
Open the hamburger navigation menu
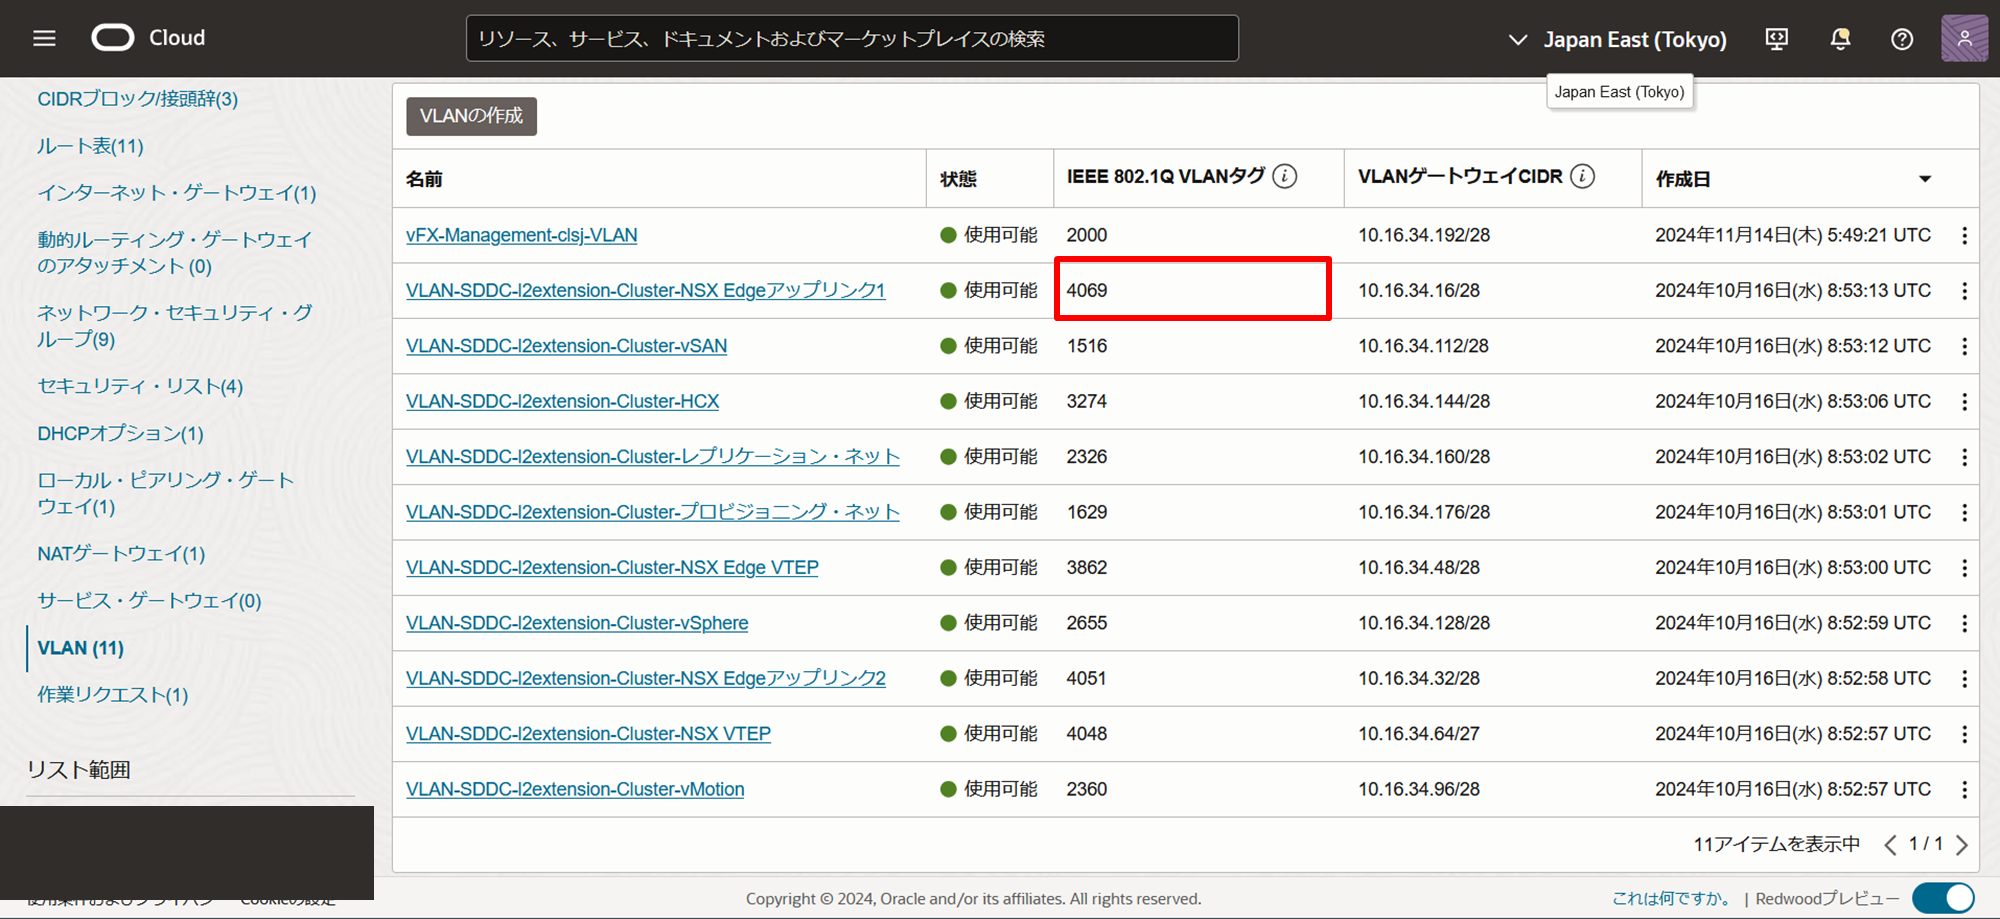tap(44, 38)
